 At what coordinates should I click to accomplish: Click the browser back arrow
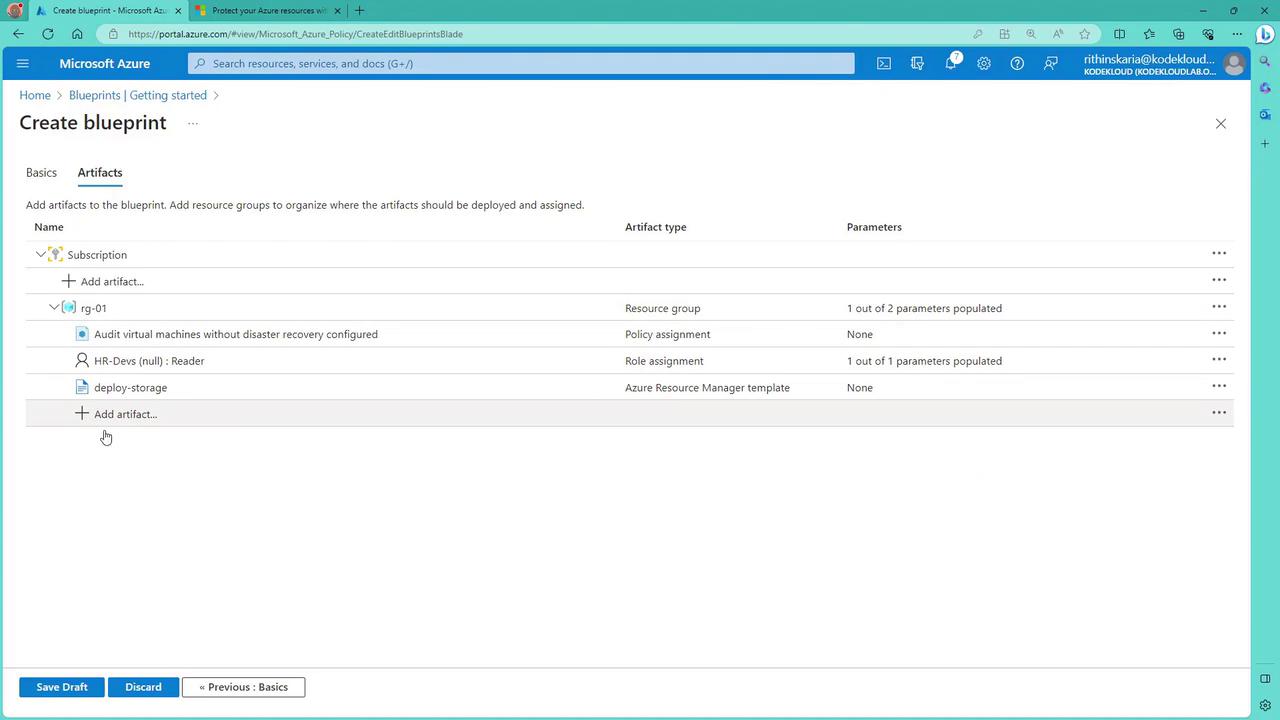19,34
